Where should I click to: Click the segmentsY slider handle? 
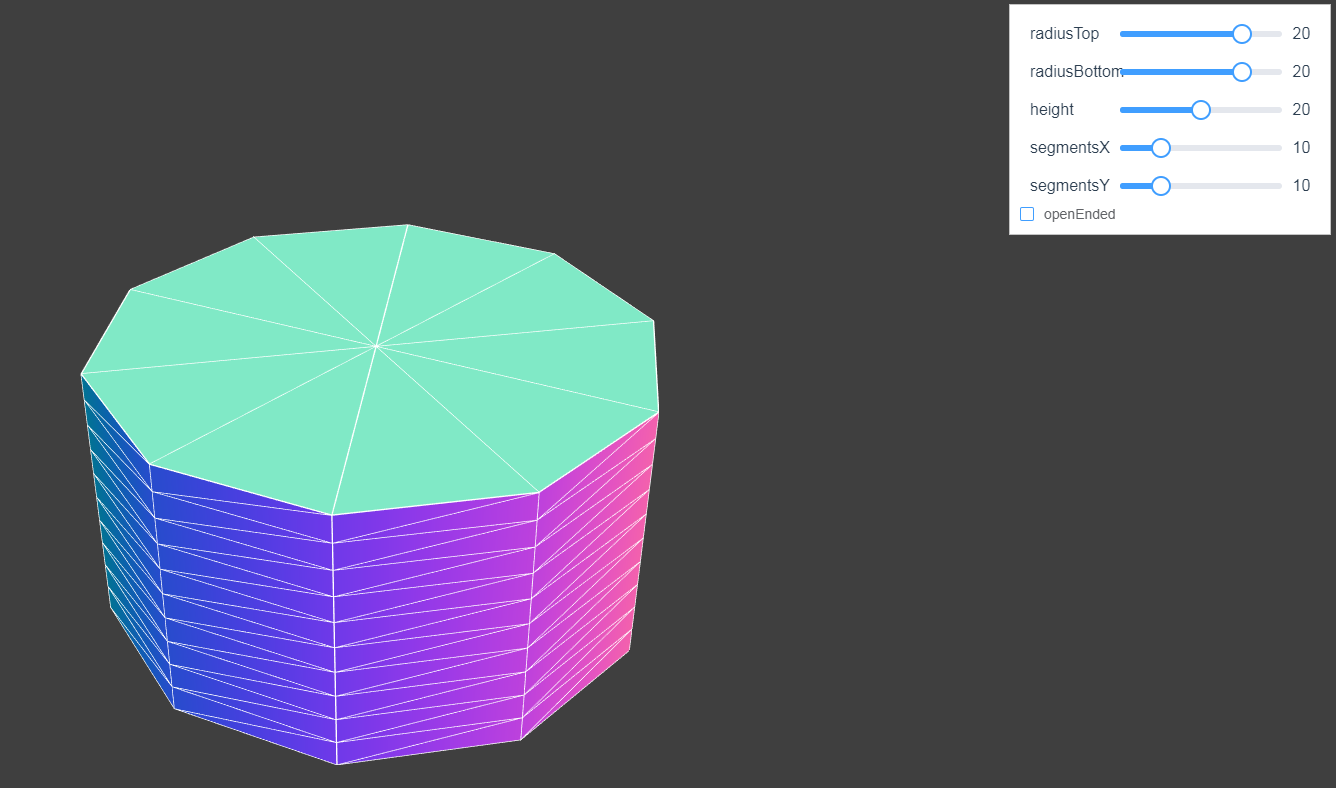click(1159, 185)
